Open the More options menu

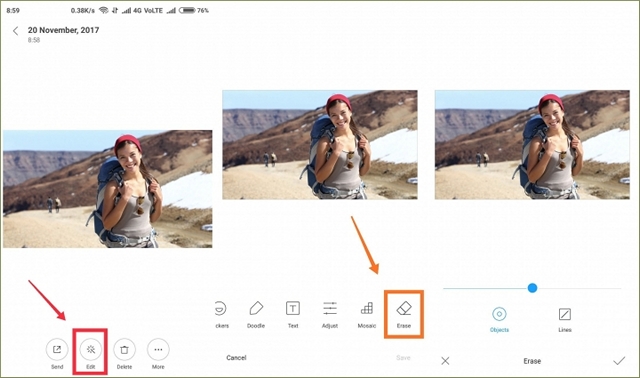[x=158, y=350]
